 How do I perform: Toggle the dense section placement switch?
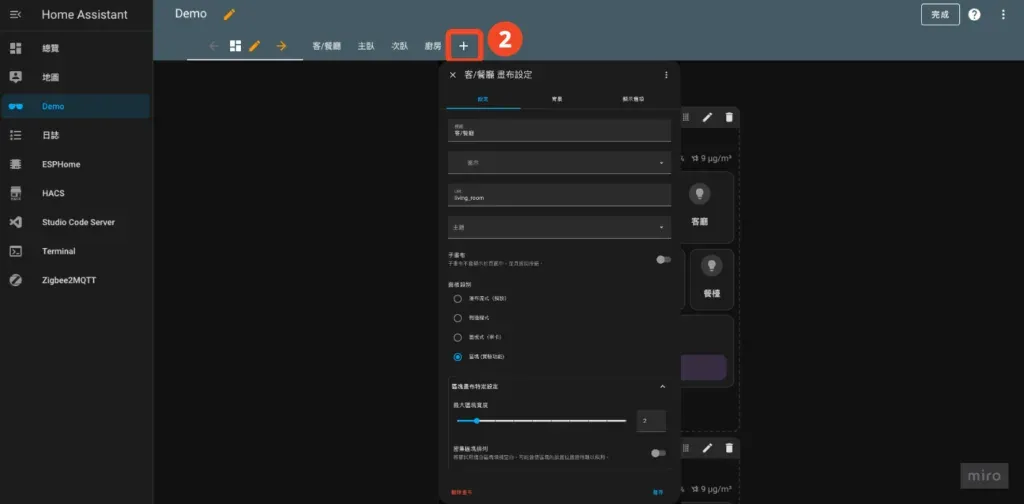point(657,453)
